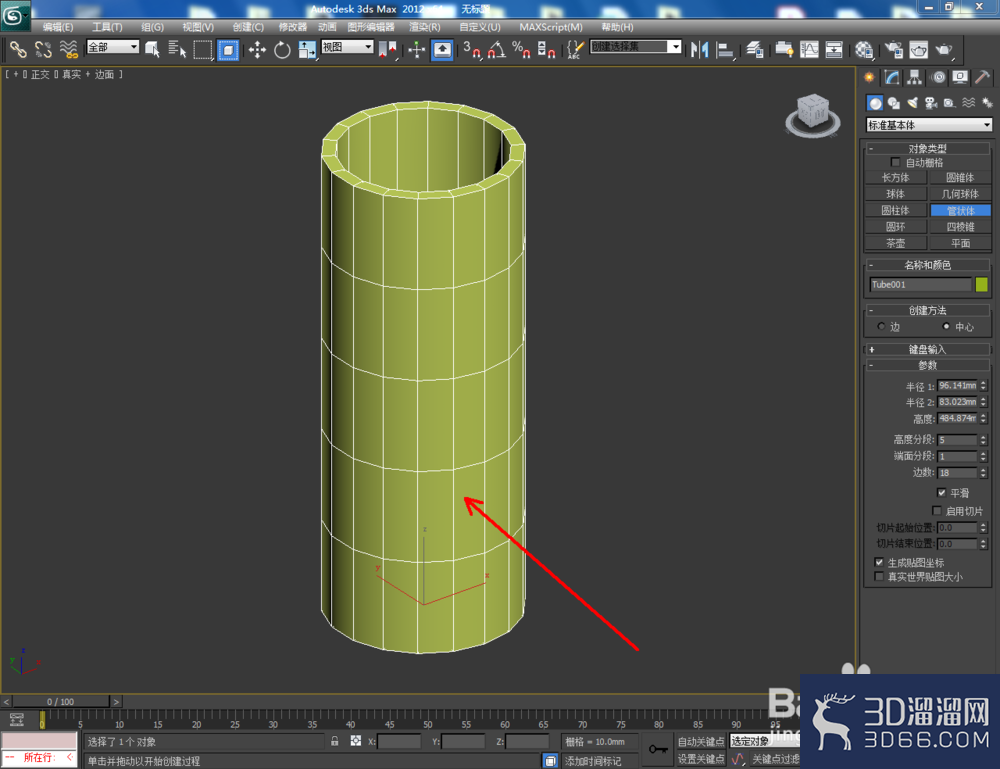Enable the 启用切片 checkbox
The height and width of the screenshot is (769, 1000).
[x=937, y=510]
